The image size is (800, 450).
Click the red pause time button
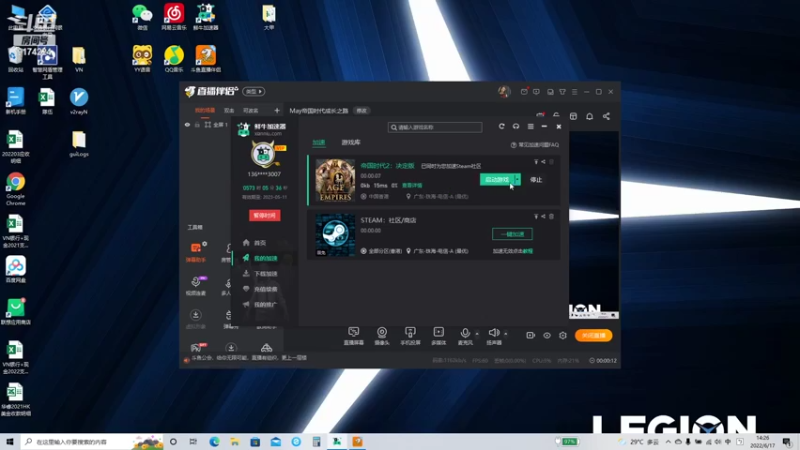click(264, 215)
